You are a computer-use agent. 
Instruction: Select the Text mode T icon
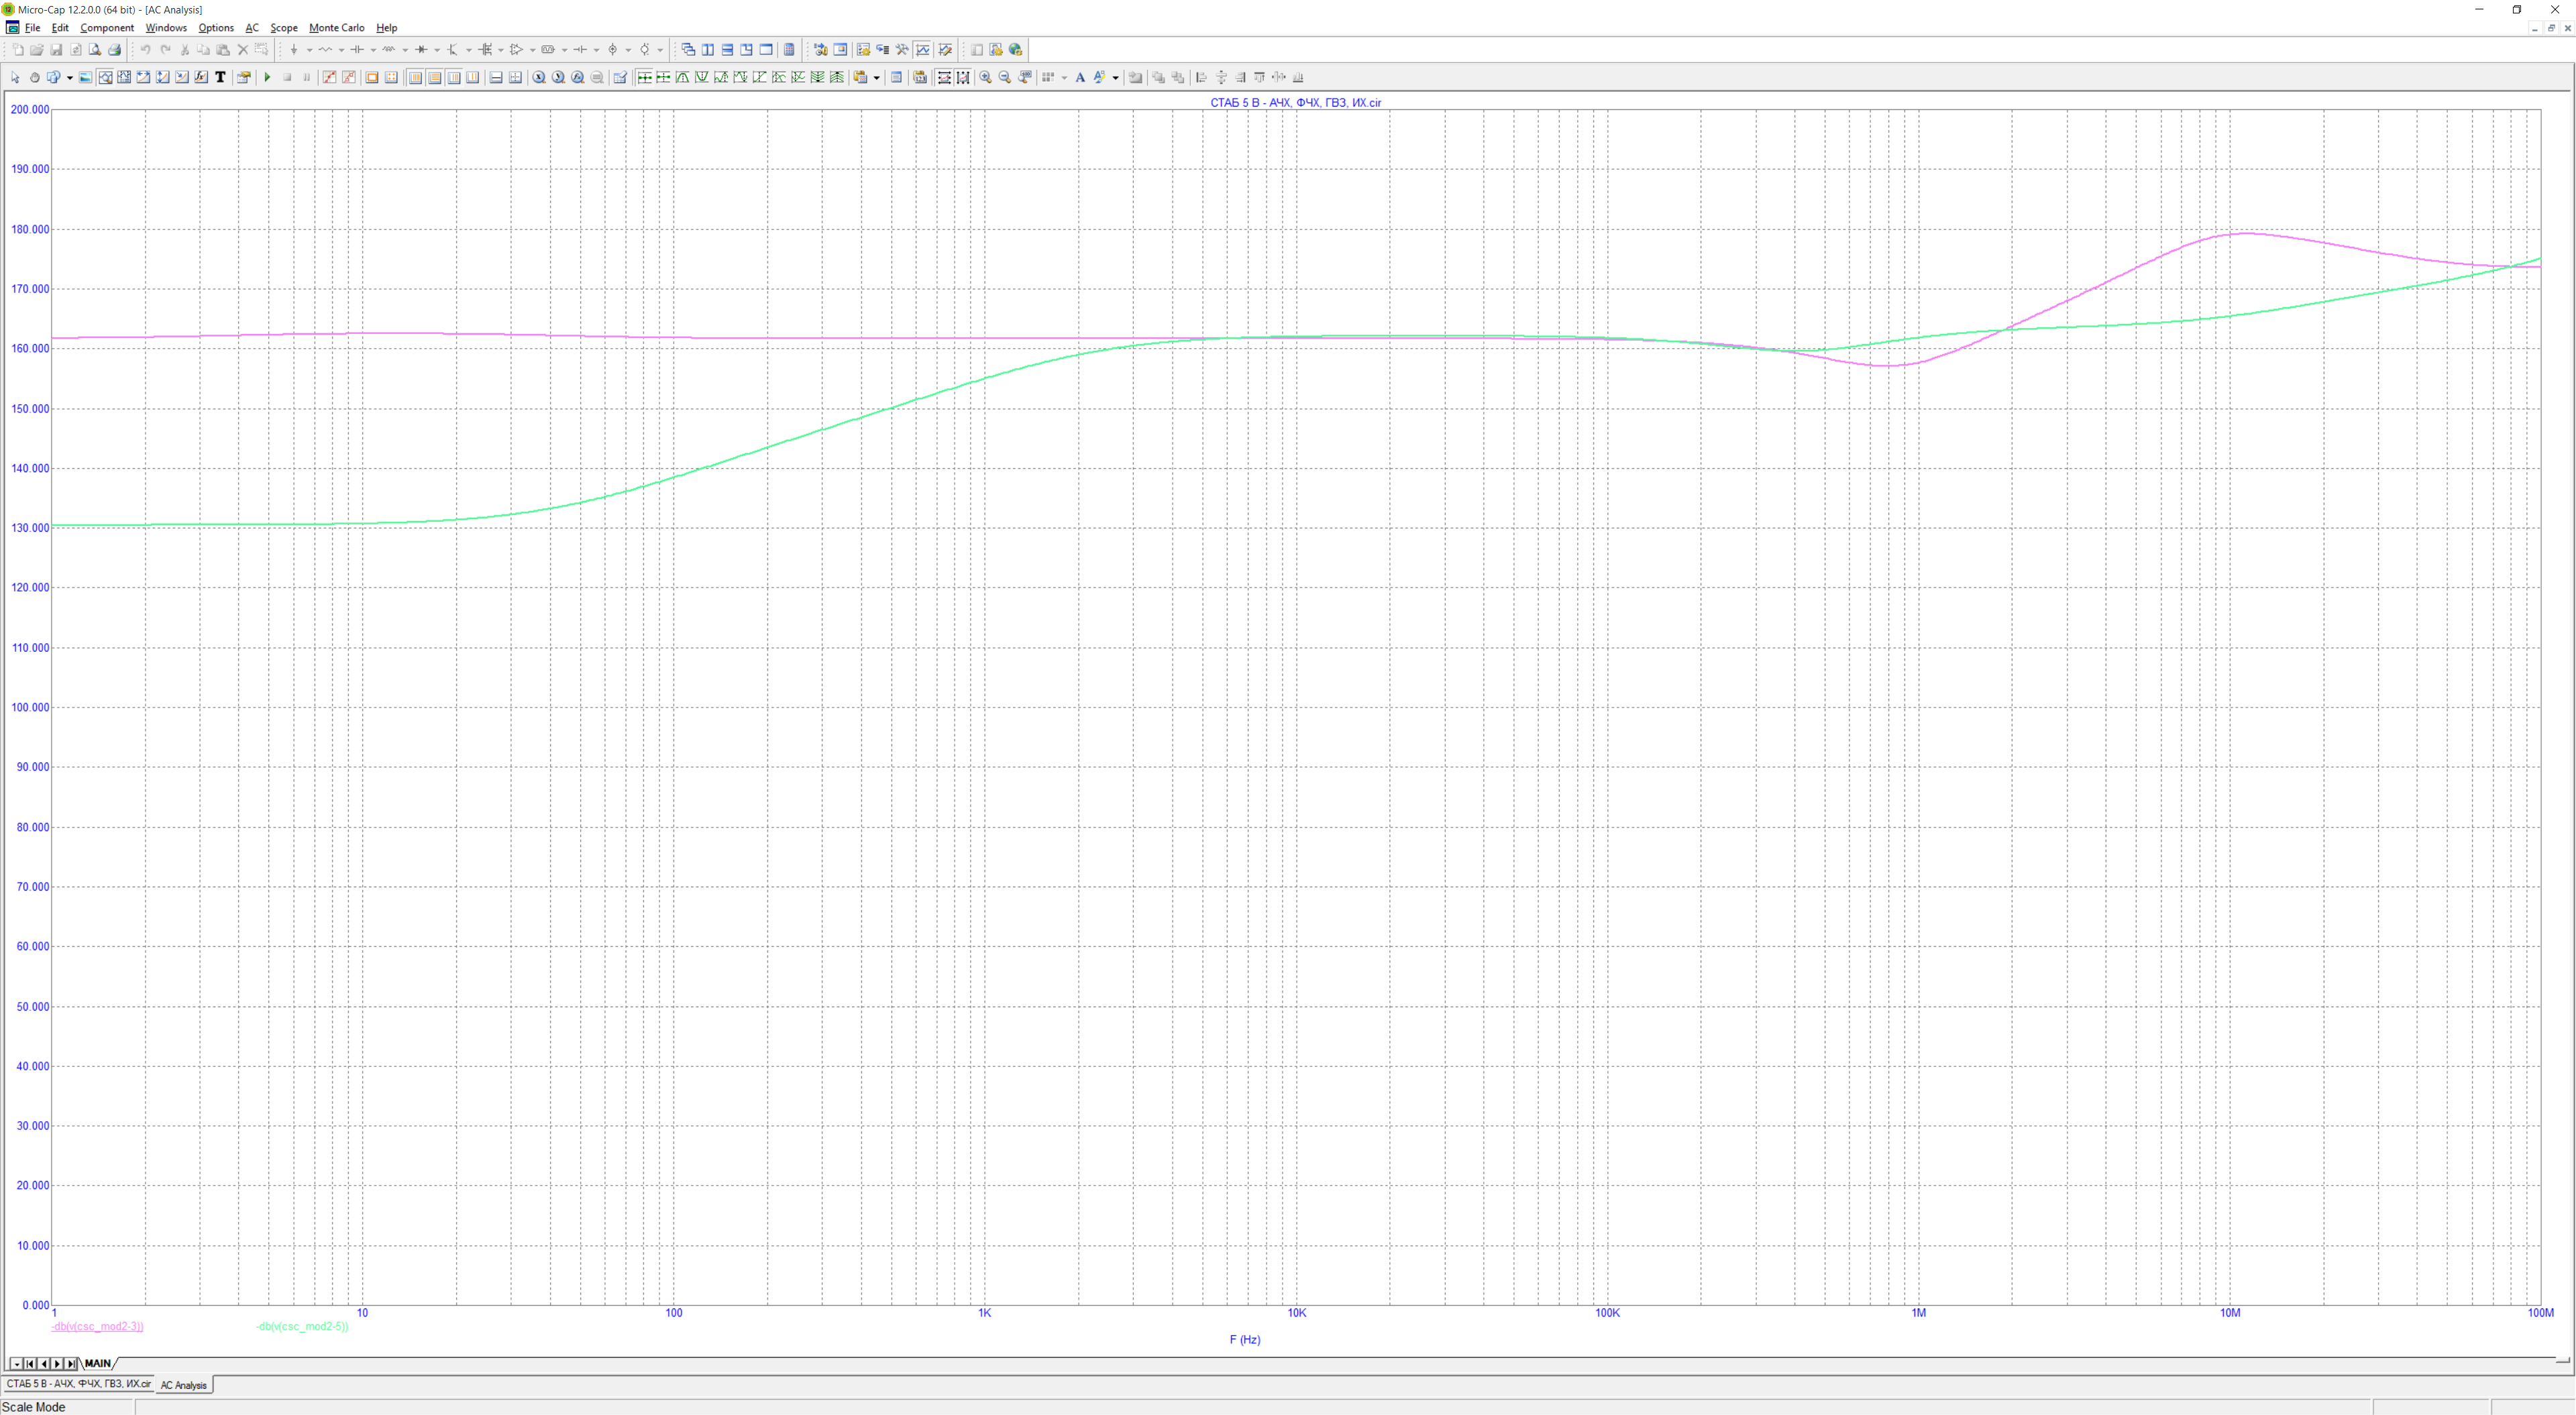[x=220, y=77]
